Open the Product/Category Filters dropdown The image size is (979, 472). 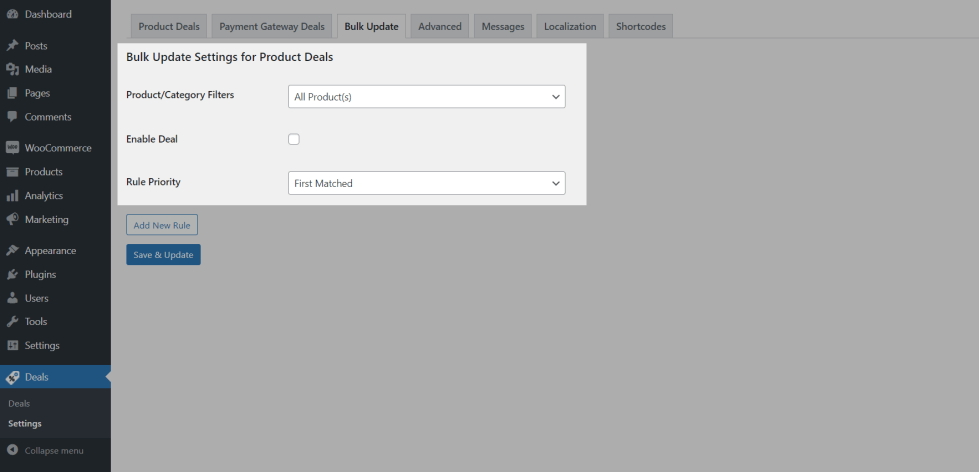tap(426, 97)
